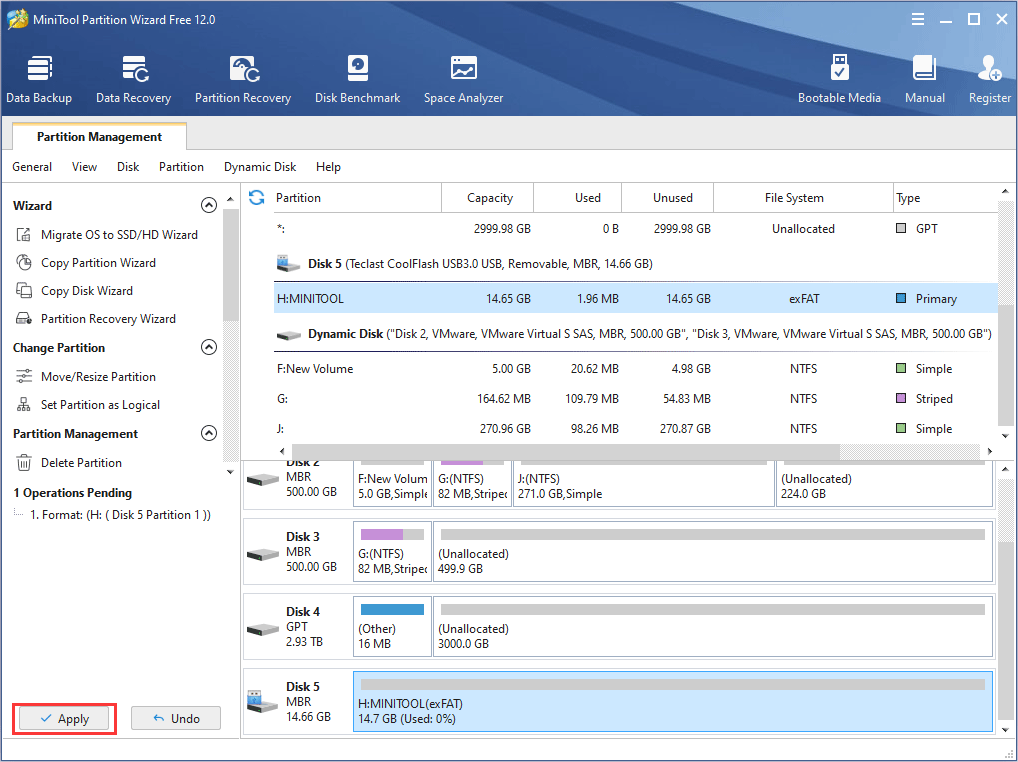Viewport: 1018px width, 762px height.
Task: Click the MiniTool app logo icon
Action: [x=18, y=19]
